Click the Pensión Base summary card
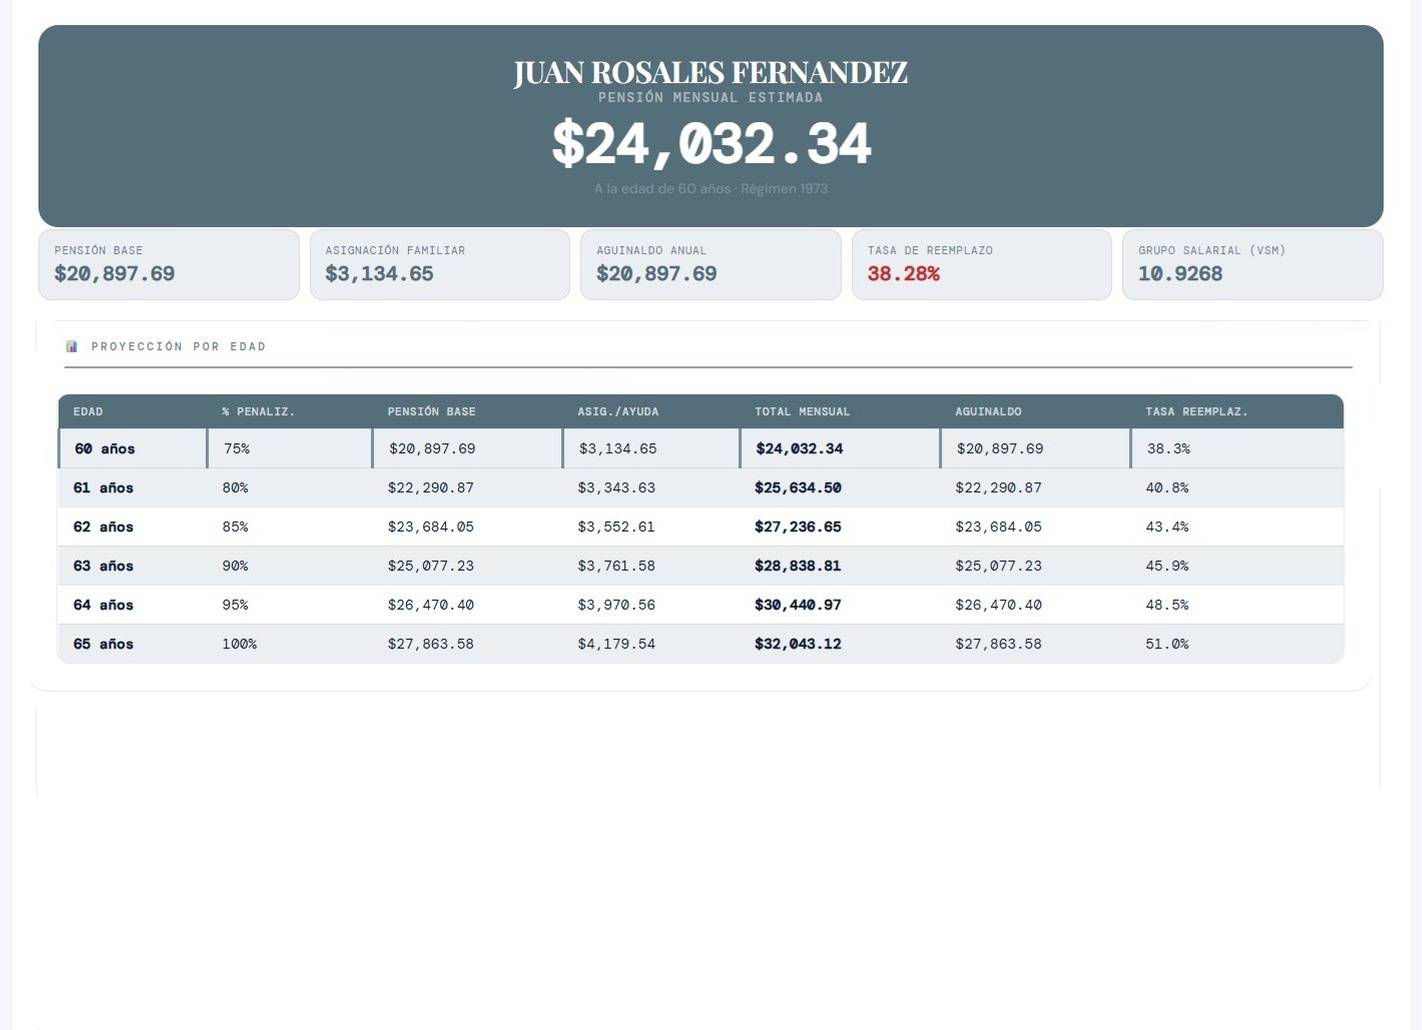This screenshot has width=1422, height=1030. 169,265
